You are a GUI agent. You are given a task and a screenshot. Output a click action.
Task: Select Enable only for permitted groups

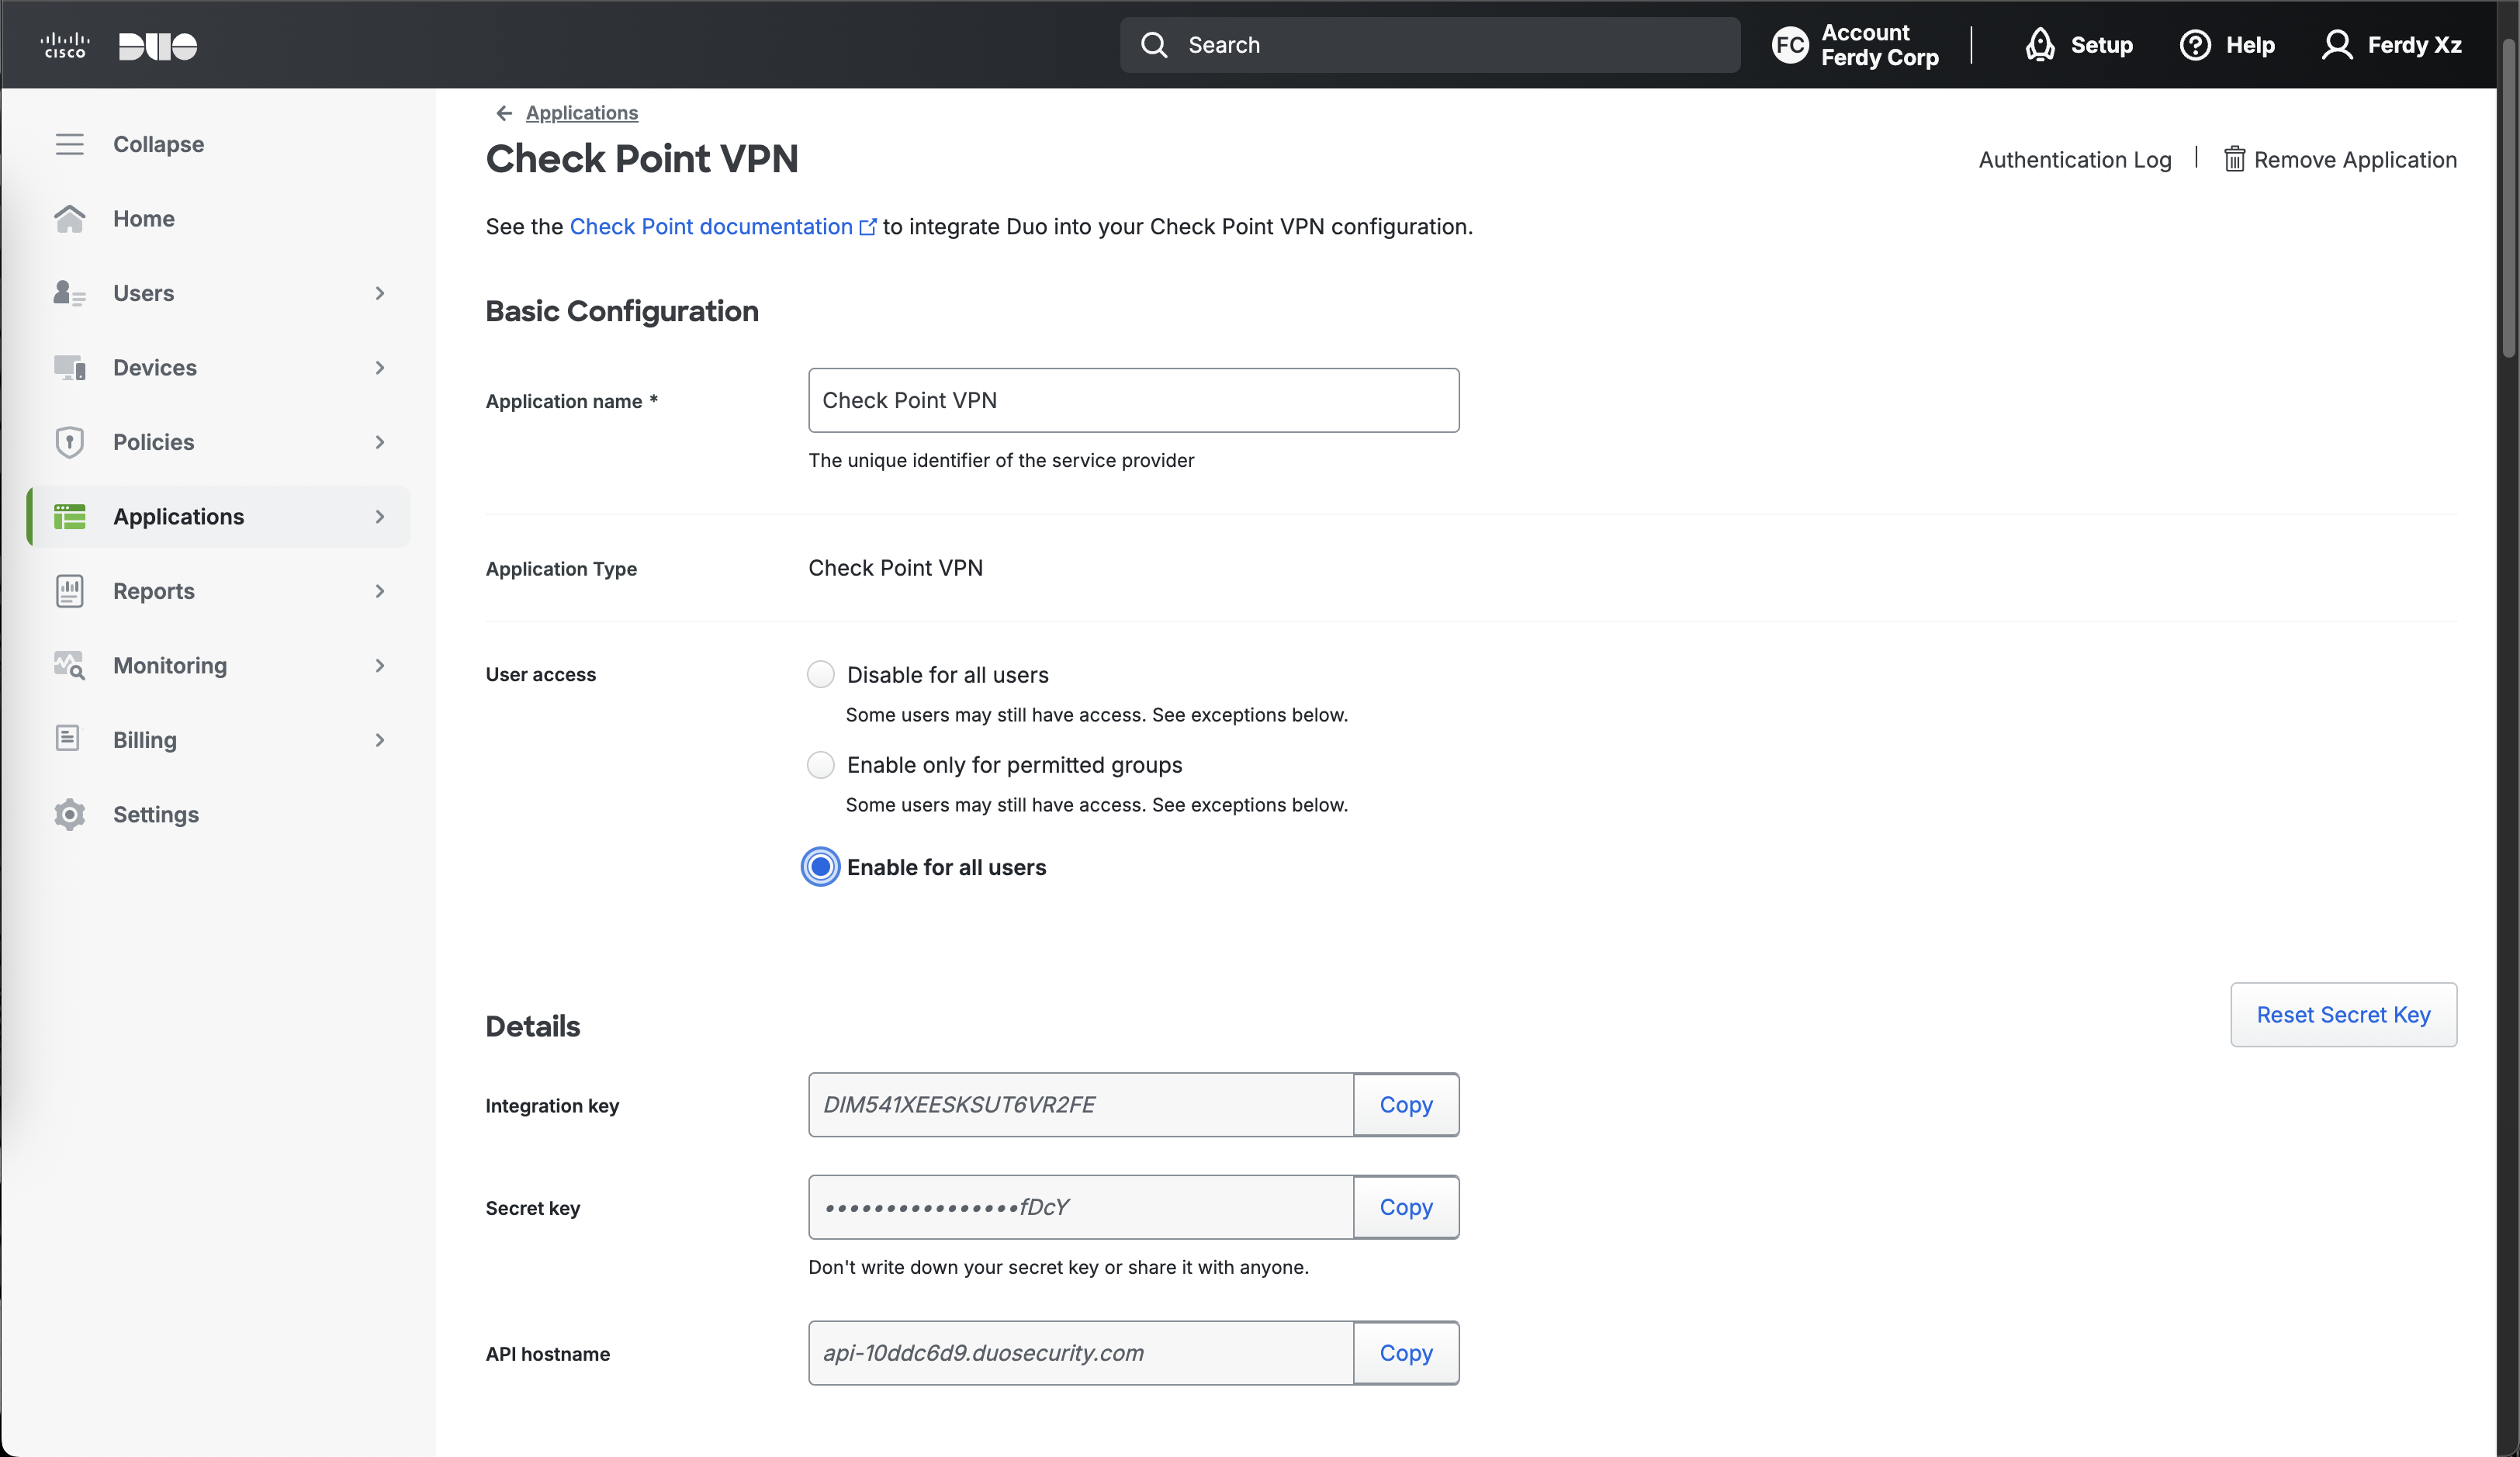pyautogui.click(x=821, y=765)
